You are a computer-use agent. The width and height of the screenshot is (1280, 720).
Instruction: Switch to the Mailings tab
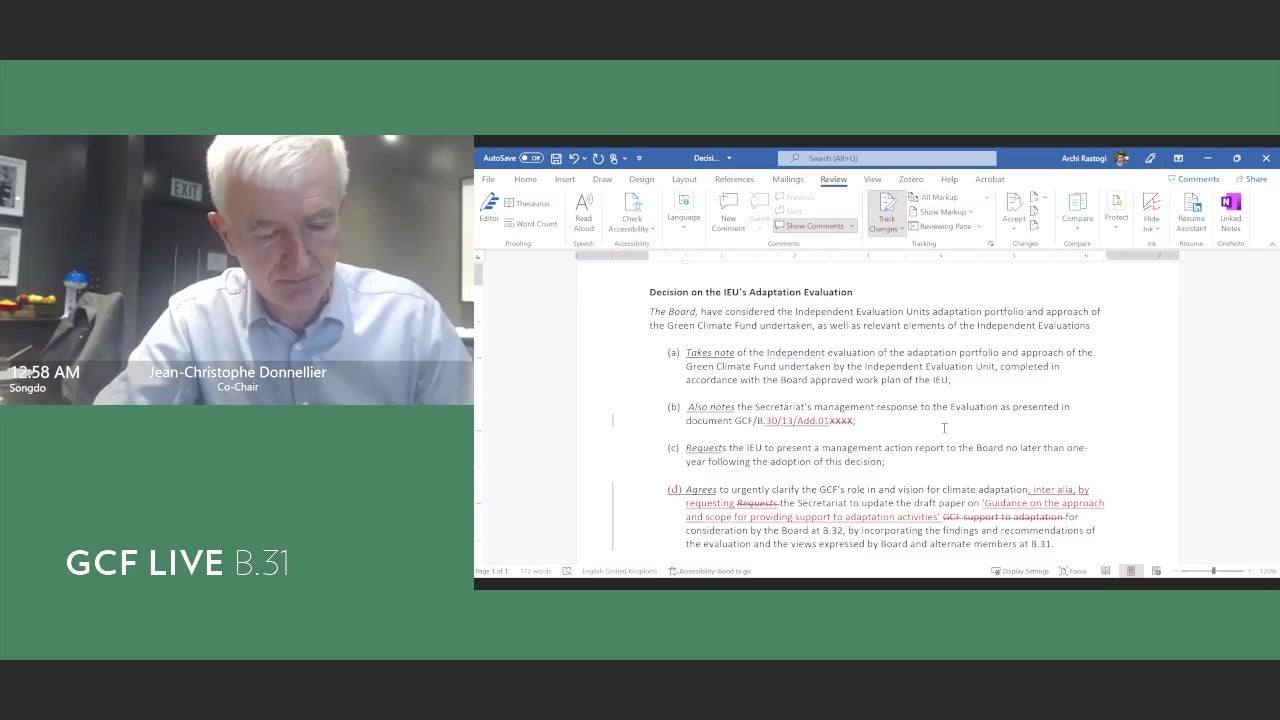[x=788, y=180]
